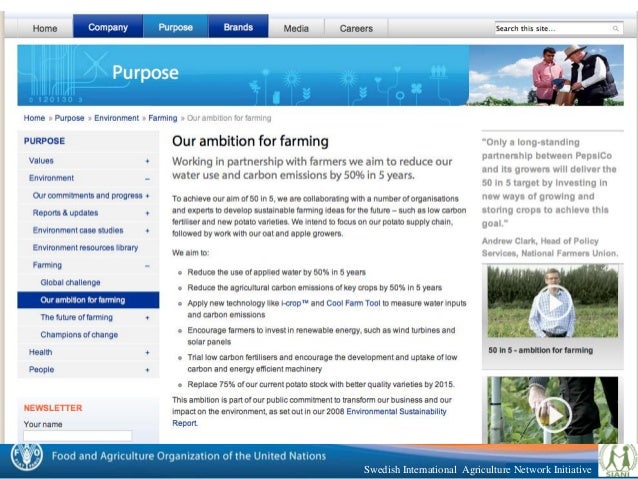638x479 pixels.
Task: Expand Environment case studies plus icon
Action: tap(147, 231)
